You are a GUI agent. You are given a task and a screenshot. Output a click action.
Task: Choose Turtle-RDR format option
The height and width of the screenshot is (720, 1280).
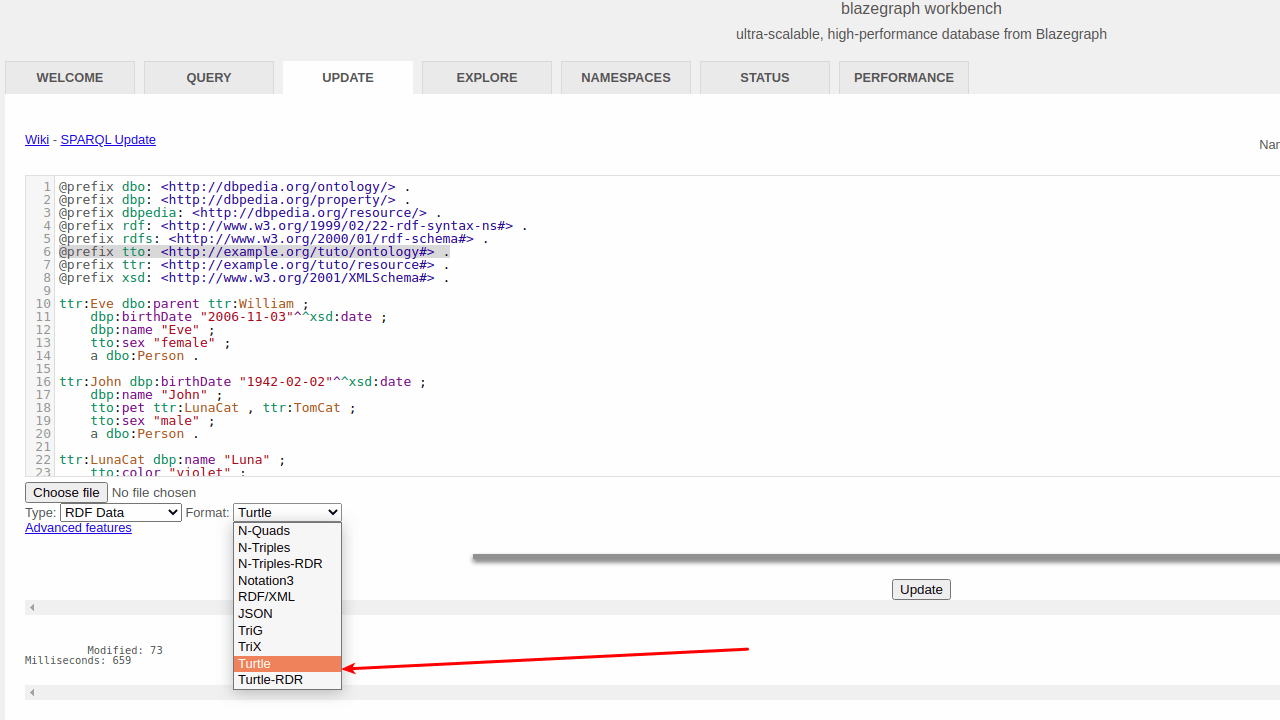pos(288,680)
